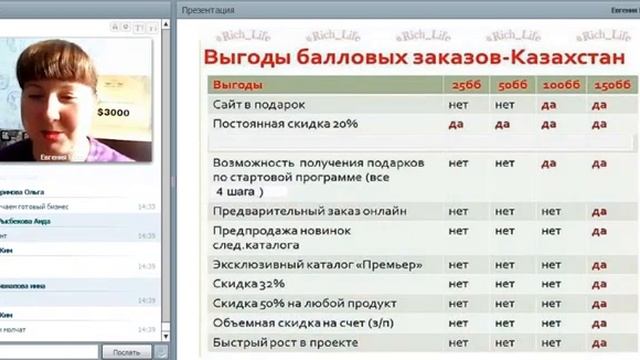The image size is (640, 360).
Task: Click the Объемная скидка на счет (з/п) label
Action: pos(303,323)
